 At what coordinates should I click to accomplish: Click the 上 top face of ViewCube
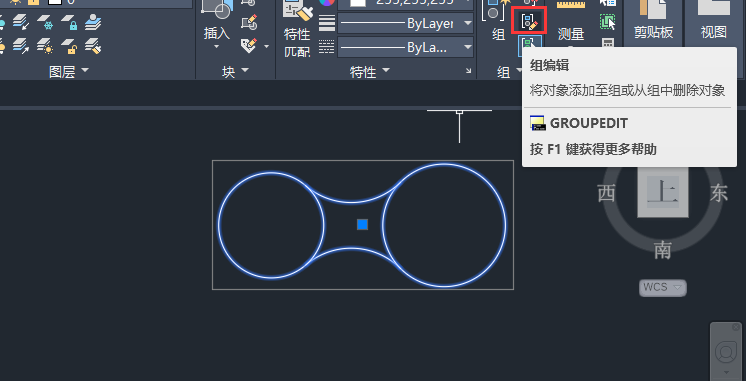663,192
